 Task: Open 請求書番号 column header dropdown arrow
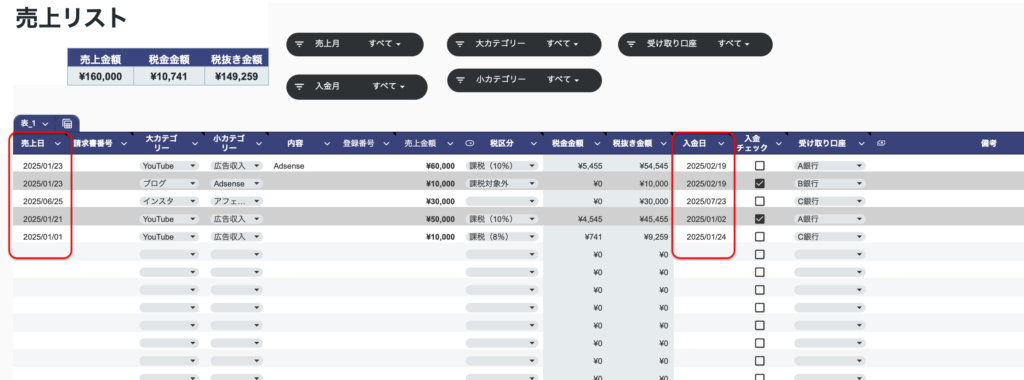[x=124, y=144]
